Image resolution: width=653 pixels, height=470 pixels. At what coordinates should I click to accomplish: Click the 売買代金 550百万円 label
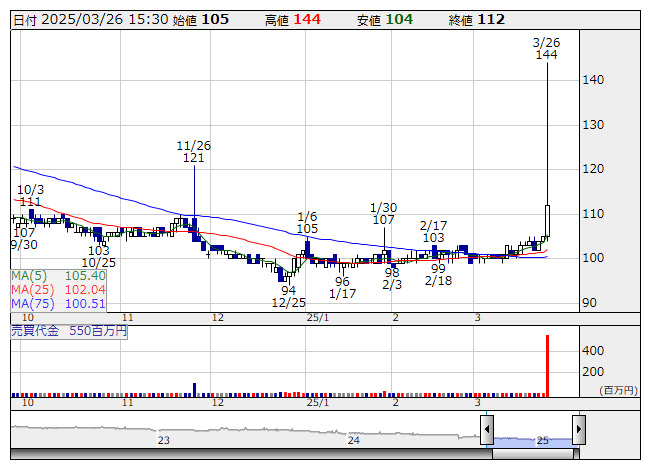point(69,331)
